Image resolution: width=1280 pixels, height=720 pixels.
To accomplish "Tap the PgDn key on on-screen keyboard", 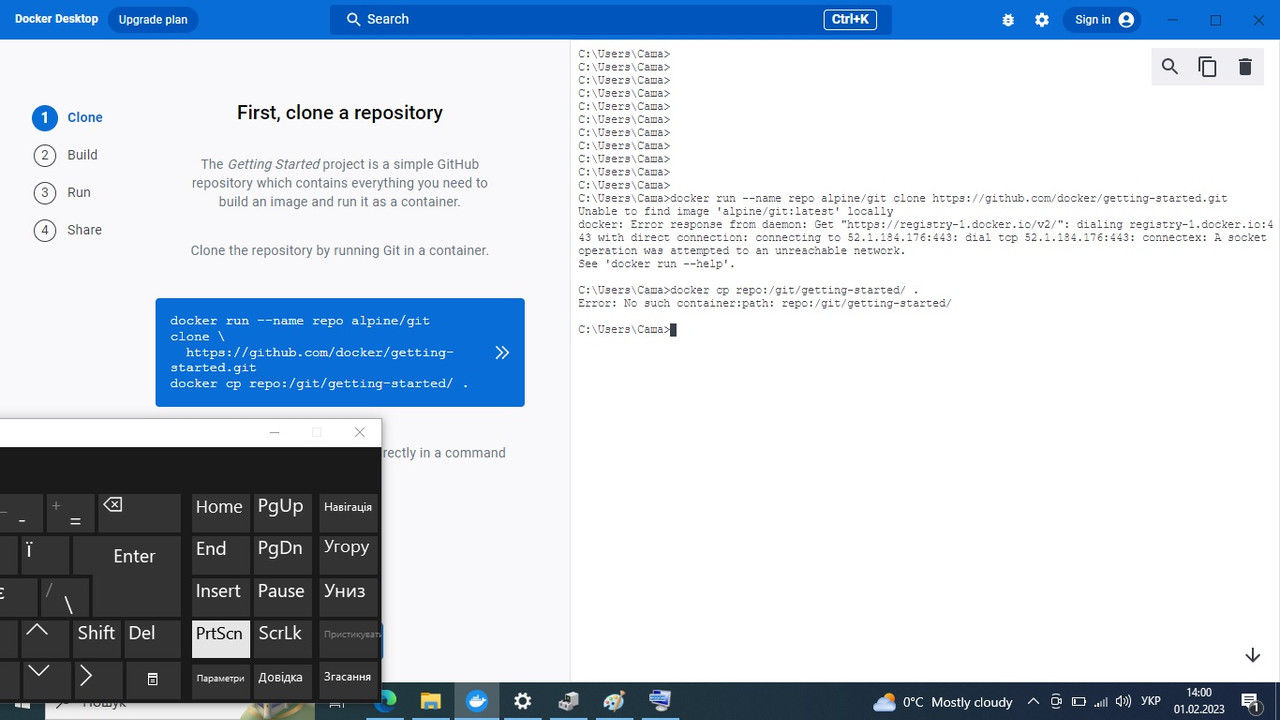I will (x=282, y=555).
